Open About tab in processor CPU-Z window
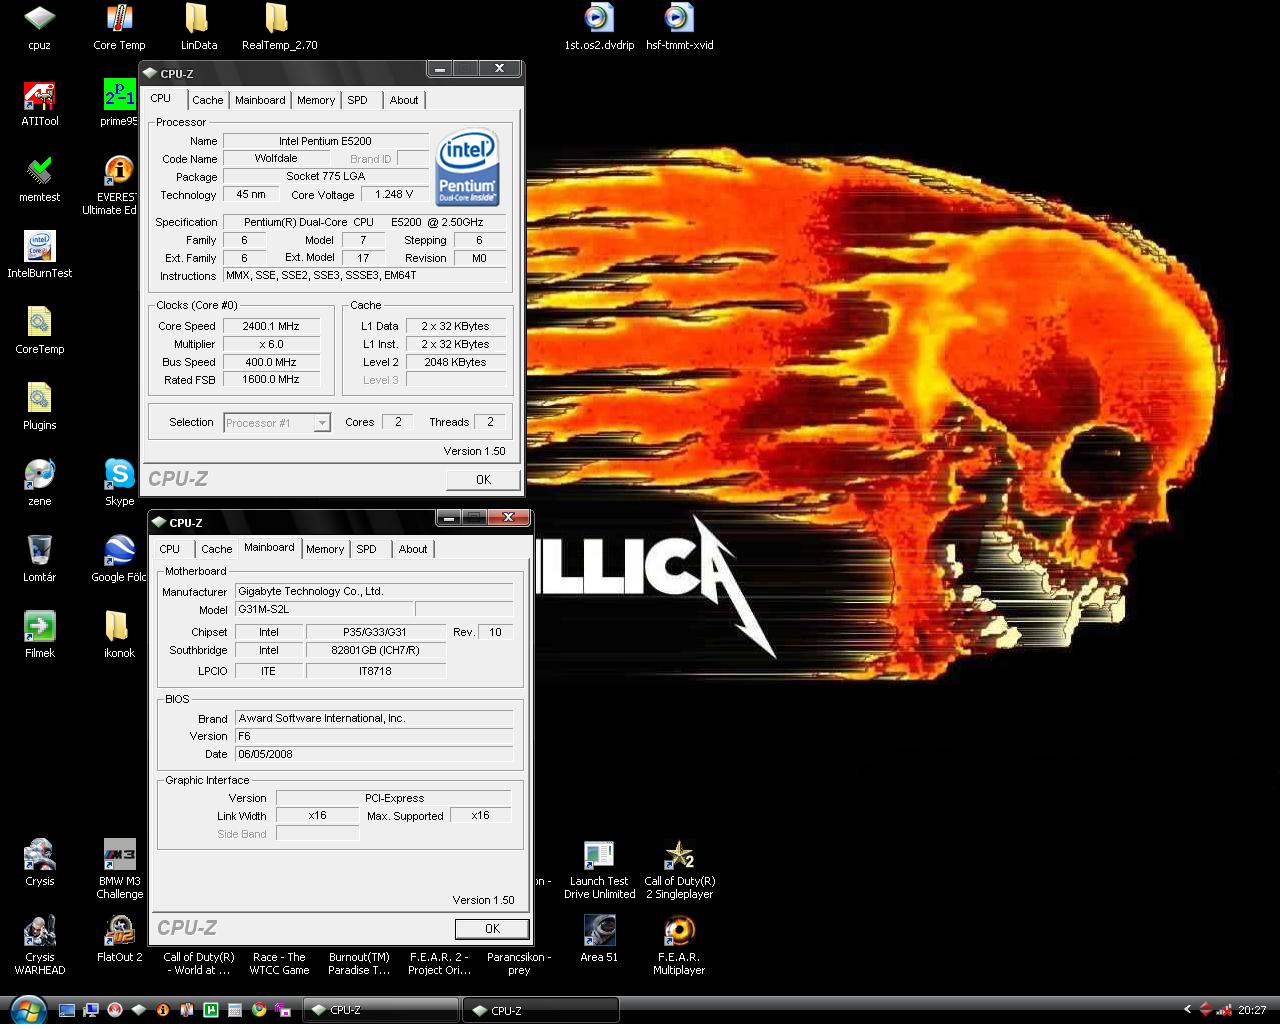This screenshot has width=1280, height=1029. click(404, 100)
